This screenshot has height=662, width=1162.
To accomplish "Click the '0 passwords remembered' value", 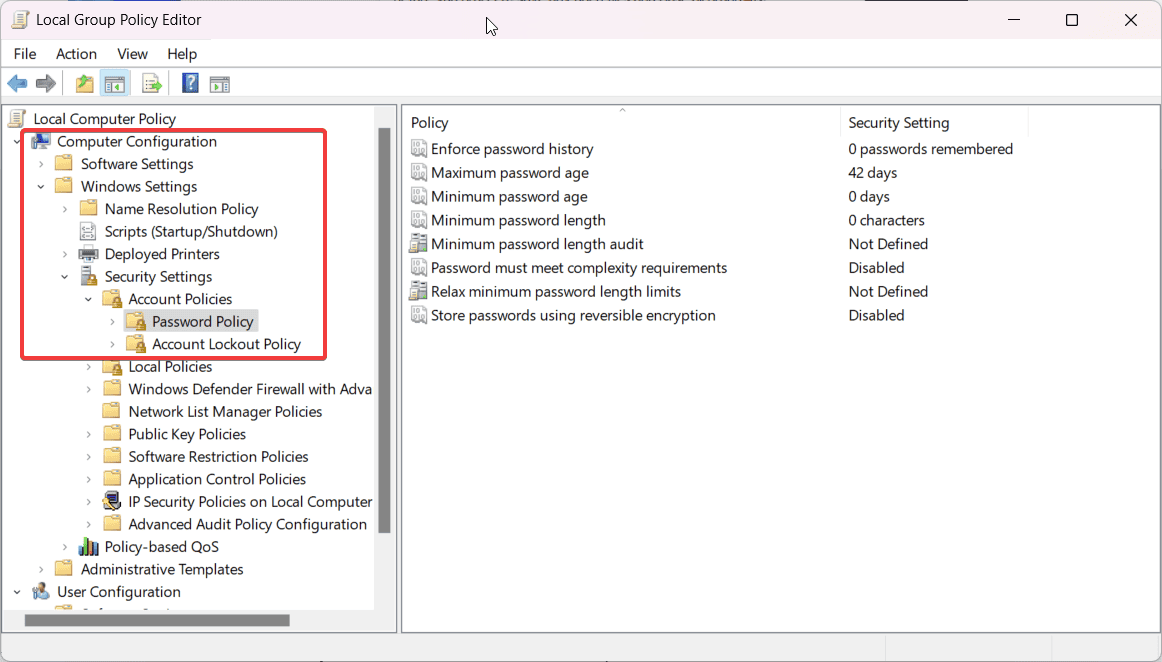I will point(930,149).
